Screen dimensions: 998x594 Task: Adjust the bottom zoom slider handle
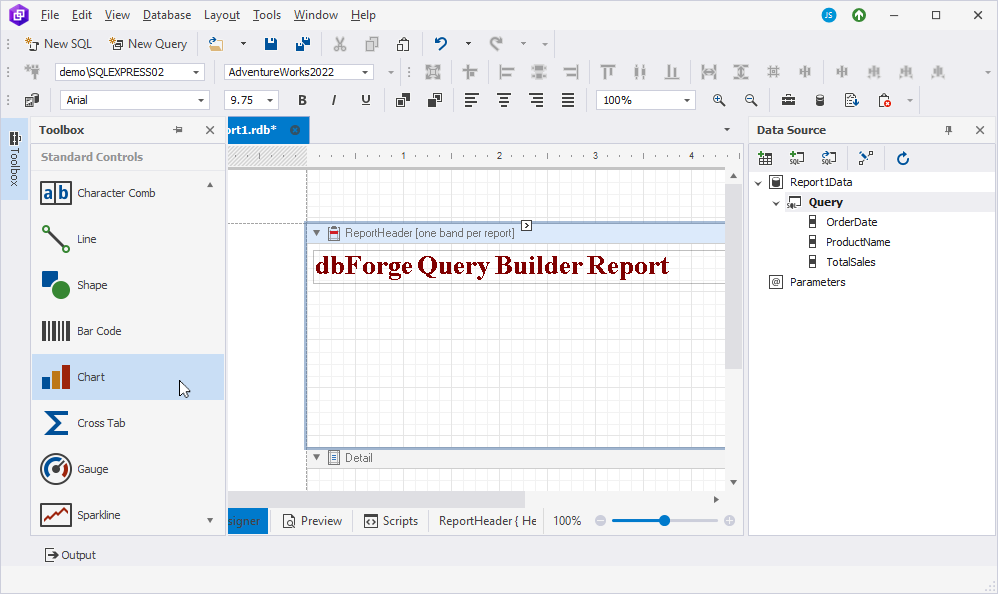(x=664, y=521)
